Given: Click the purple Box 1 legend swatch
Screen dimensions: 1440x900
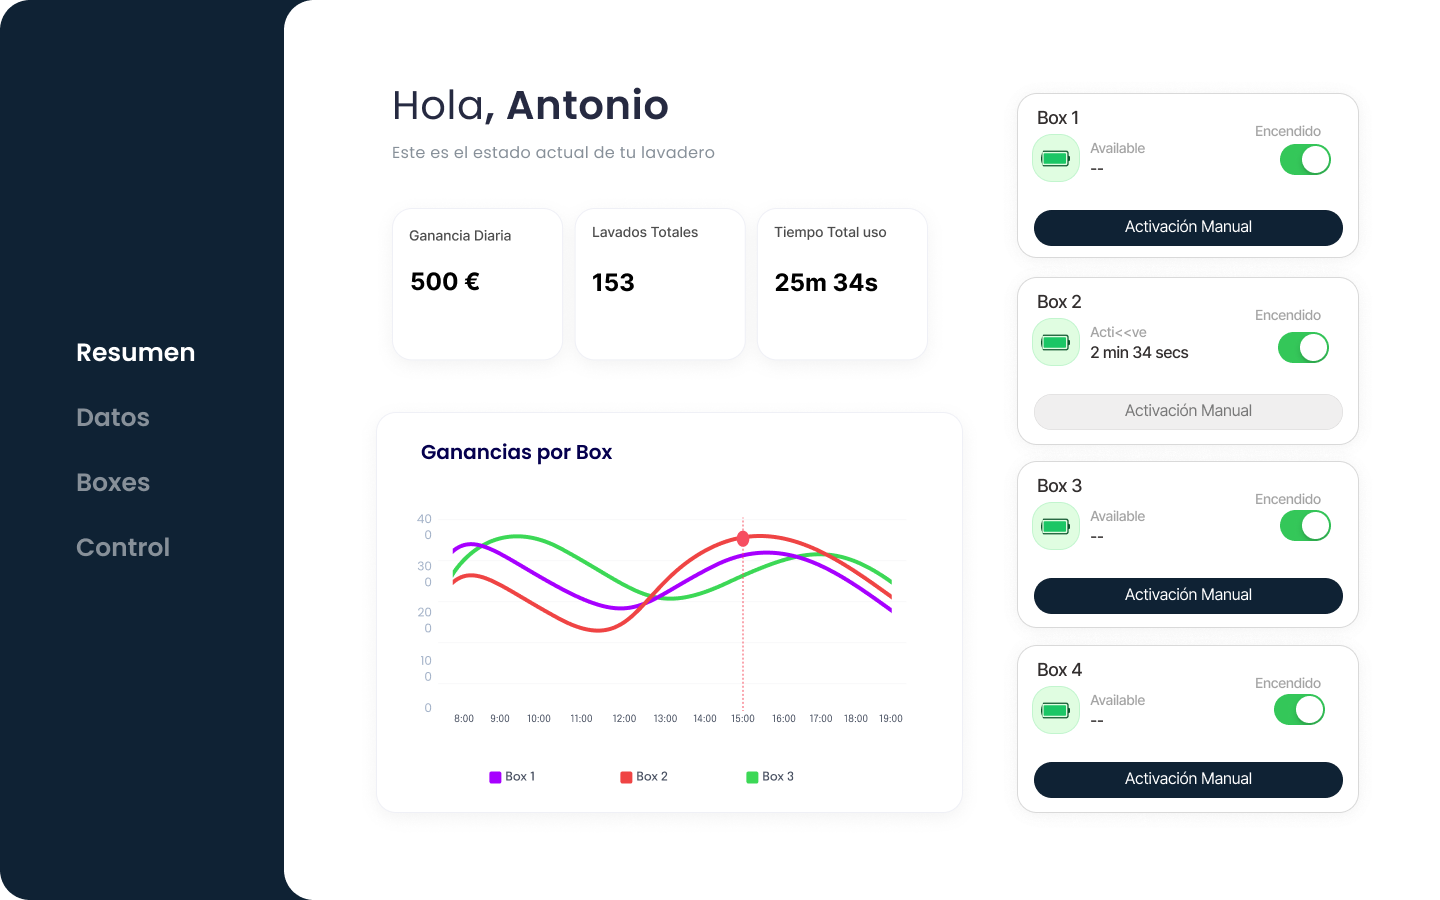Looking at the screenshot, I should click(x=495, y=777).
